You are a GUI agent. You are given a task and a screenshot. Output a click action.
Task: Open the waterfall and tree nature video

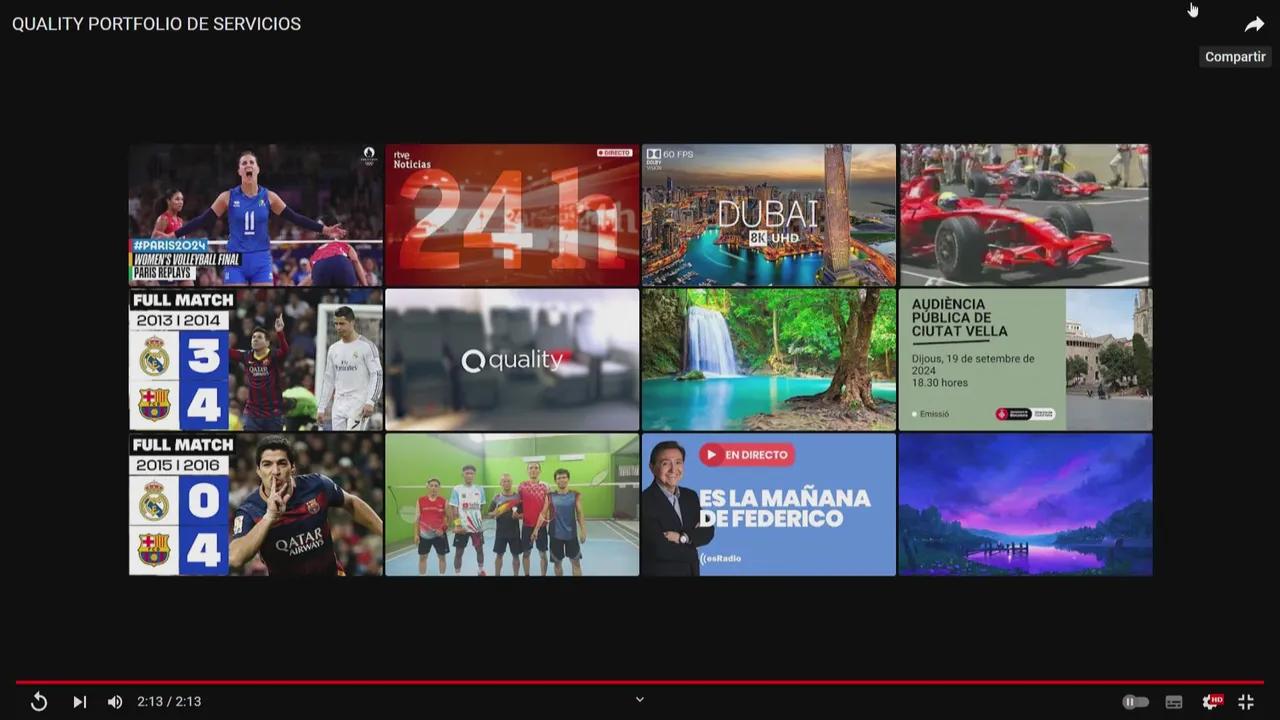pos(769,360)
